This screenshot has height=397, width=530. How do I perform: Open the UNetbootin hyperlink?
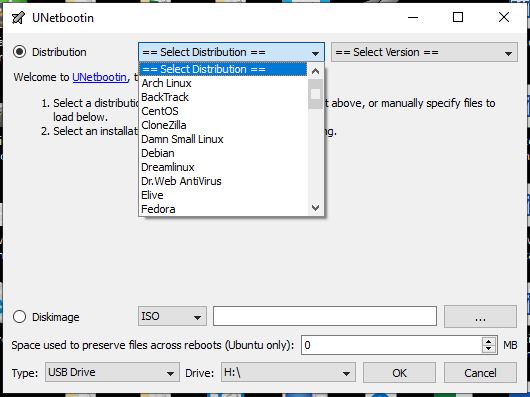pos(99,77)
